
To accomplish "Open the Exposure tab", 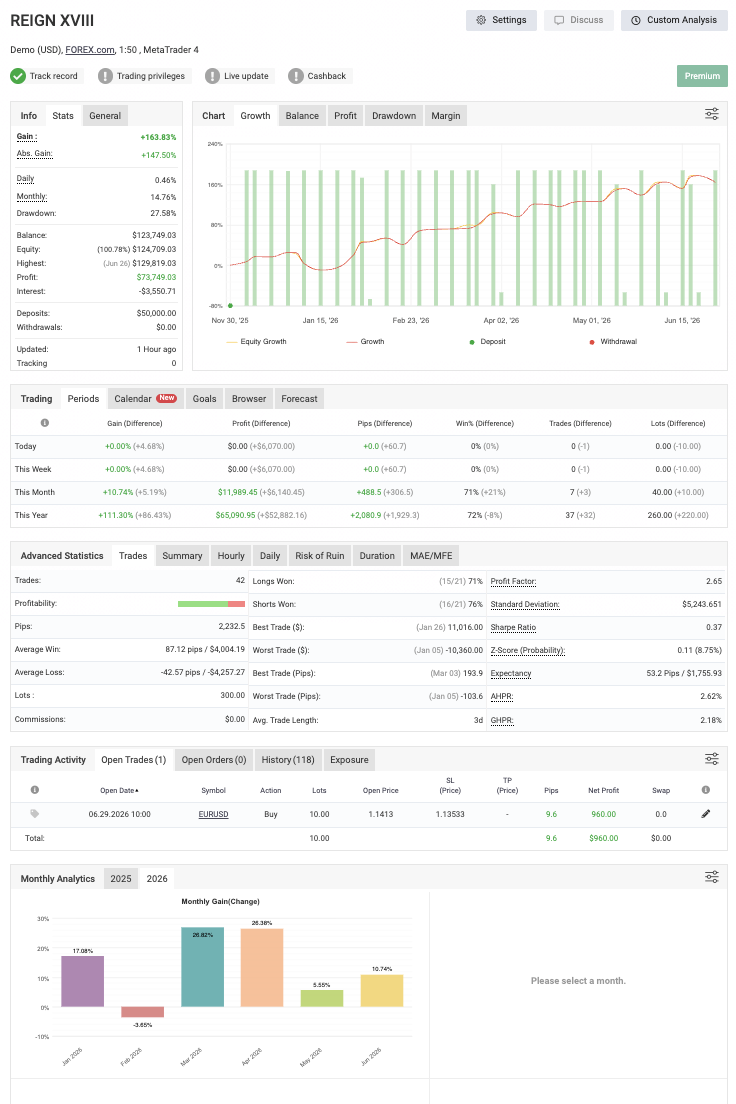I will click(349, 760).
